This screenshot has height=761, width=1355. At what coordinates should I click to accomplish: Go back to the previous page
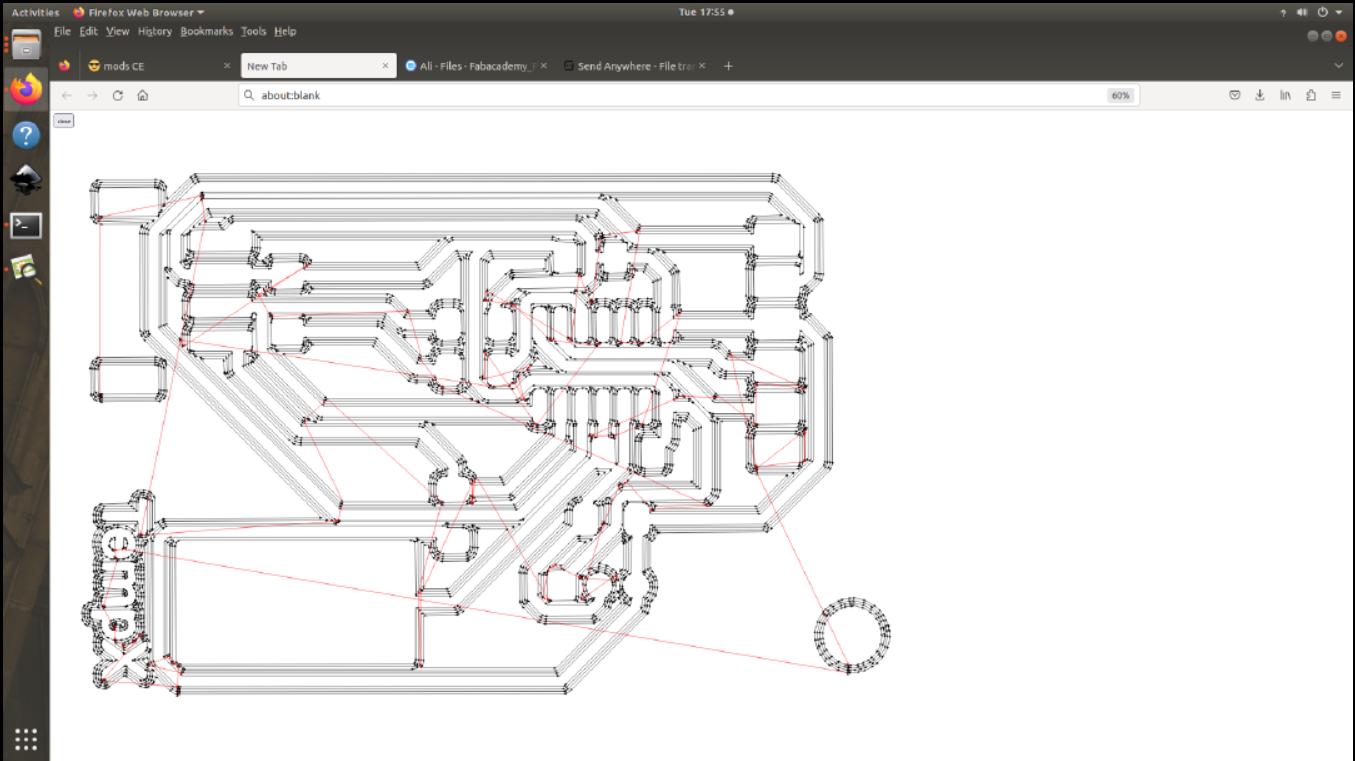point(67,95)
